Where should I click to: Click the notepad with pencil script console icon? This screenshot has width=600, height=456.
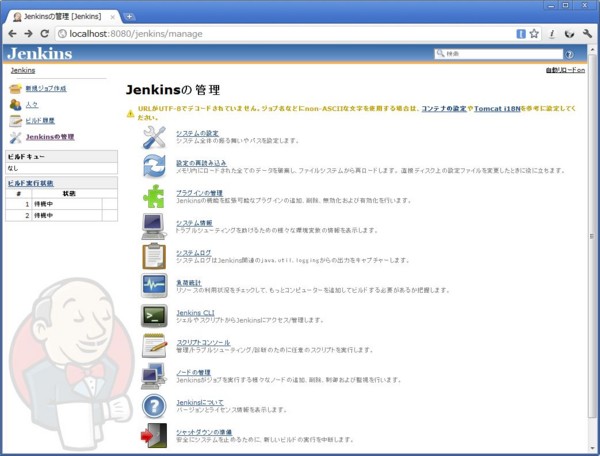pyautogui.click(x=154, y=345)
